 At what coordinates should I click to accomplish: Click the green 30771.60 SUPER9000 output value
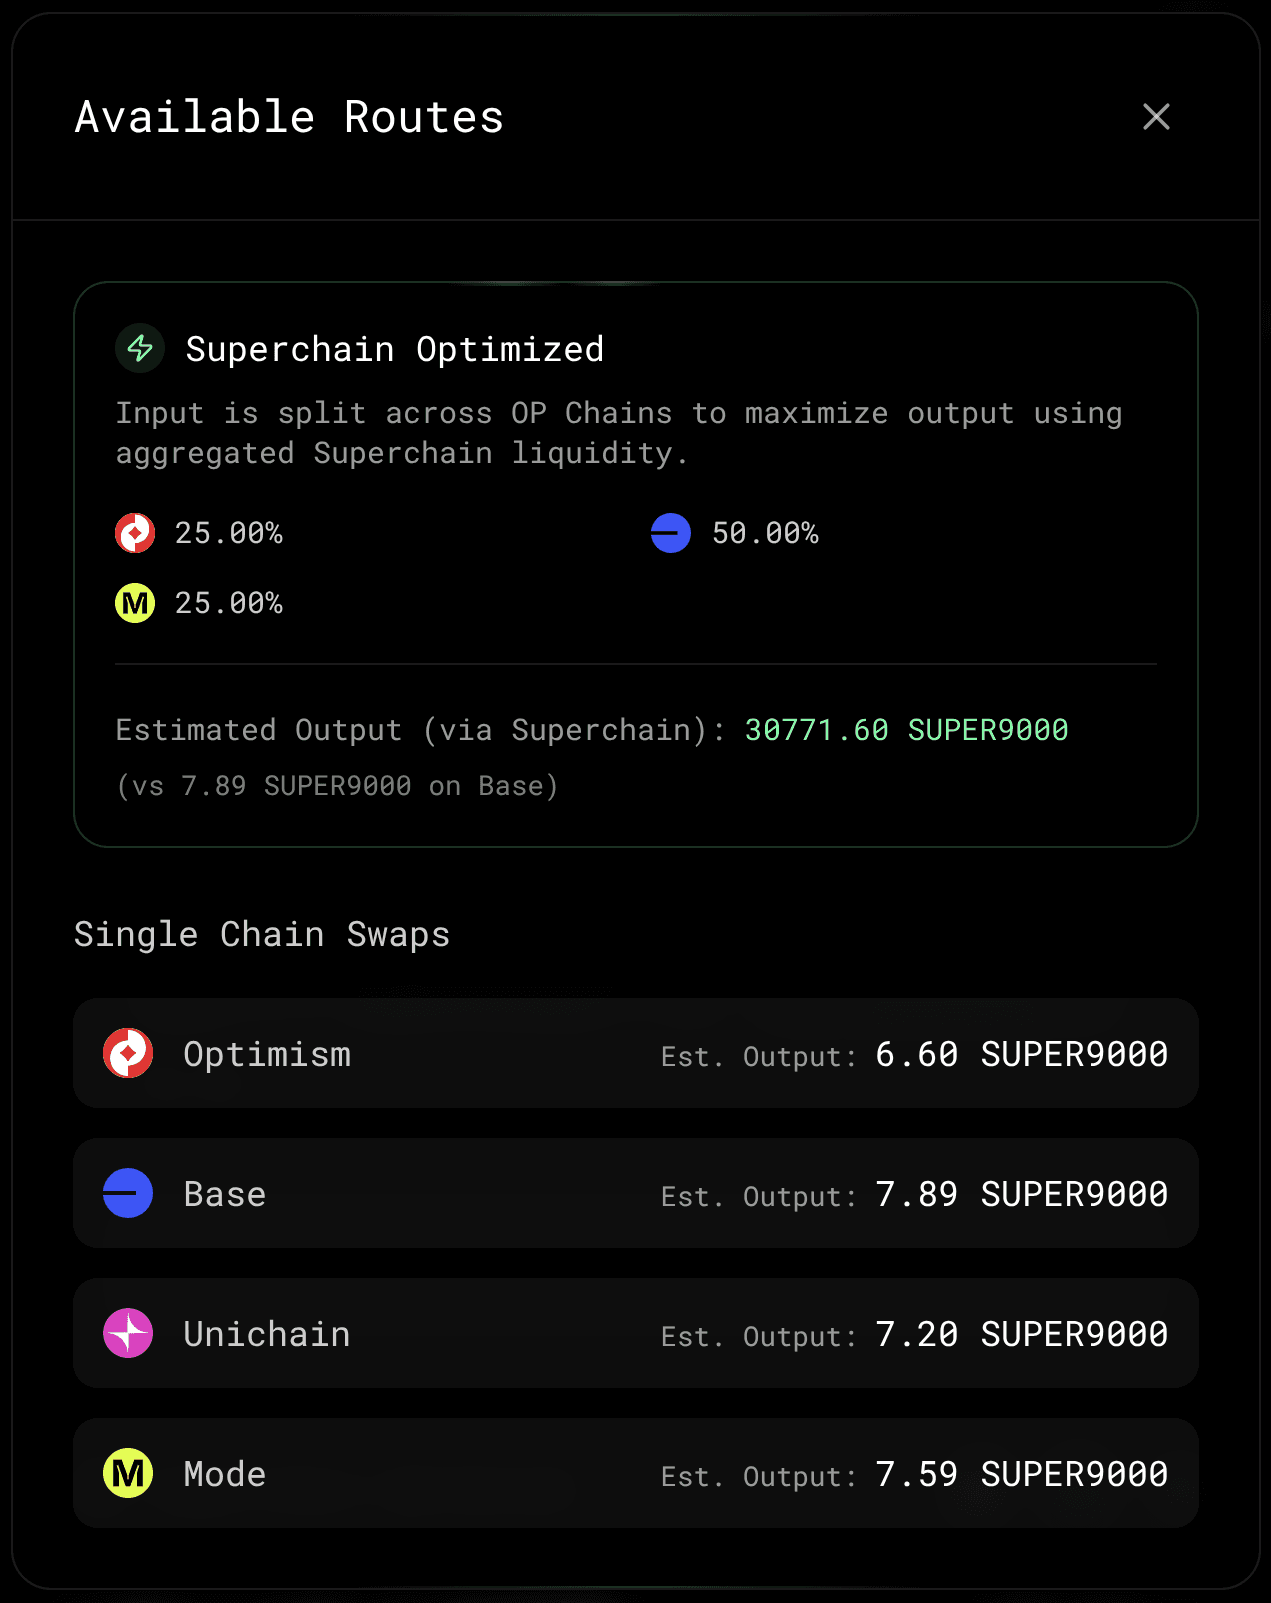906,730
